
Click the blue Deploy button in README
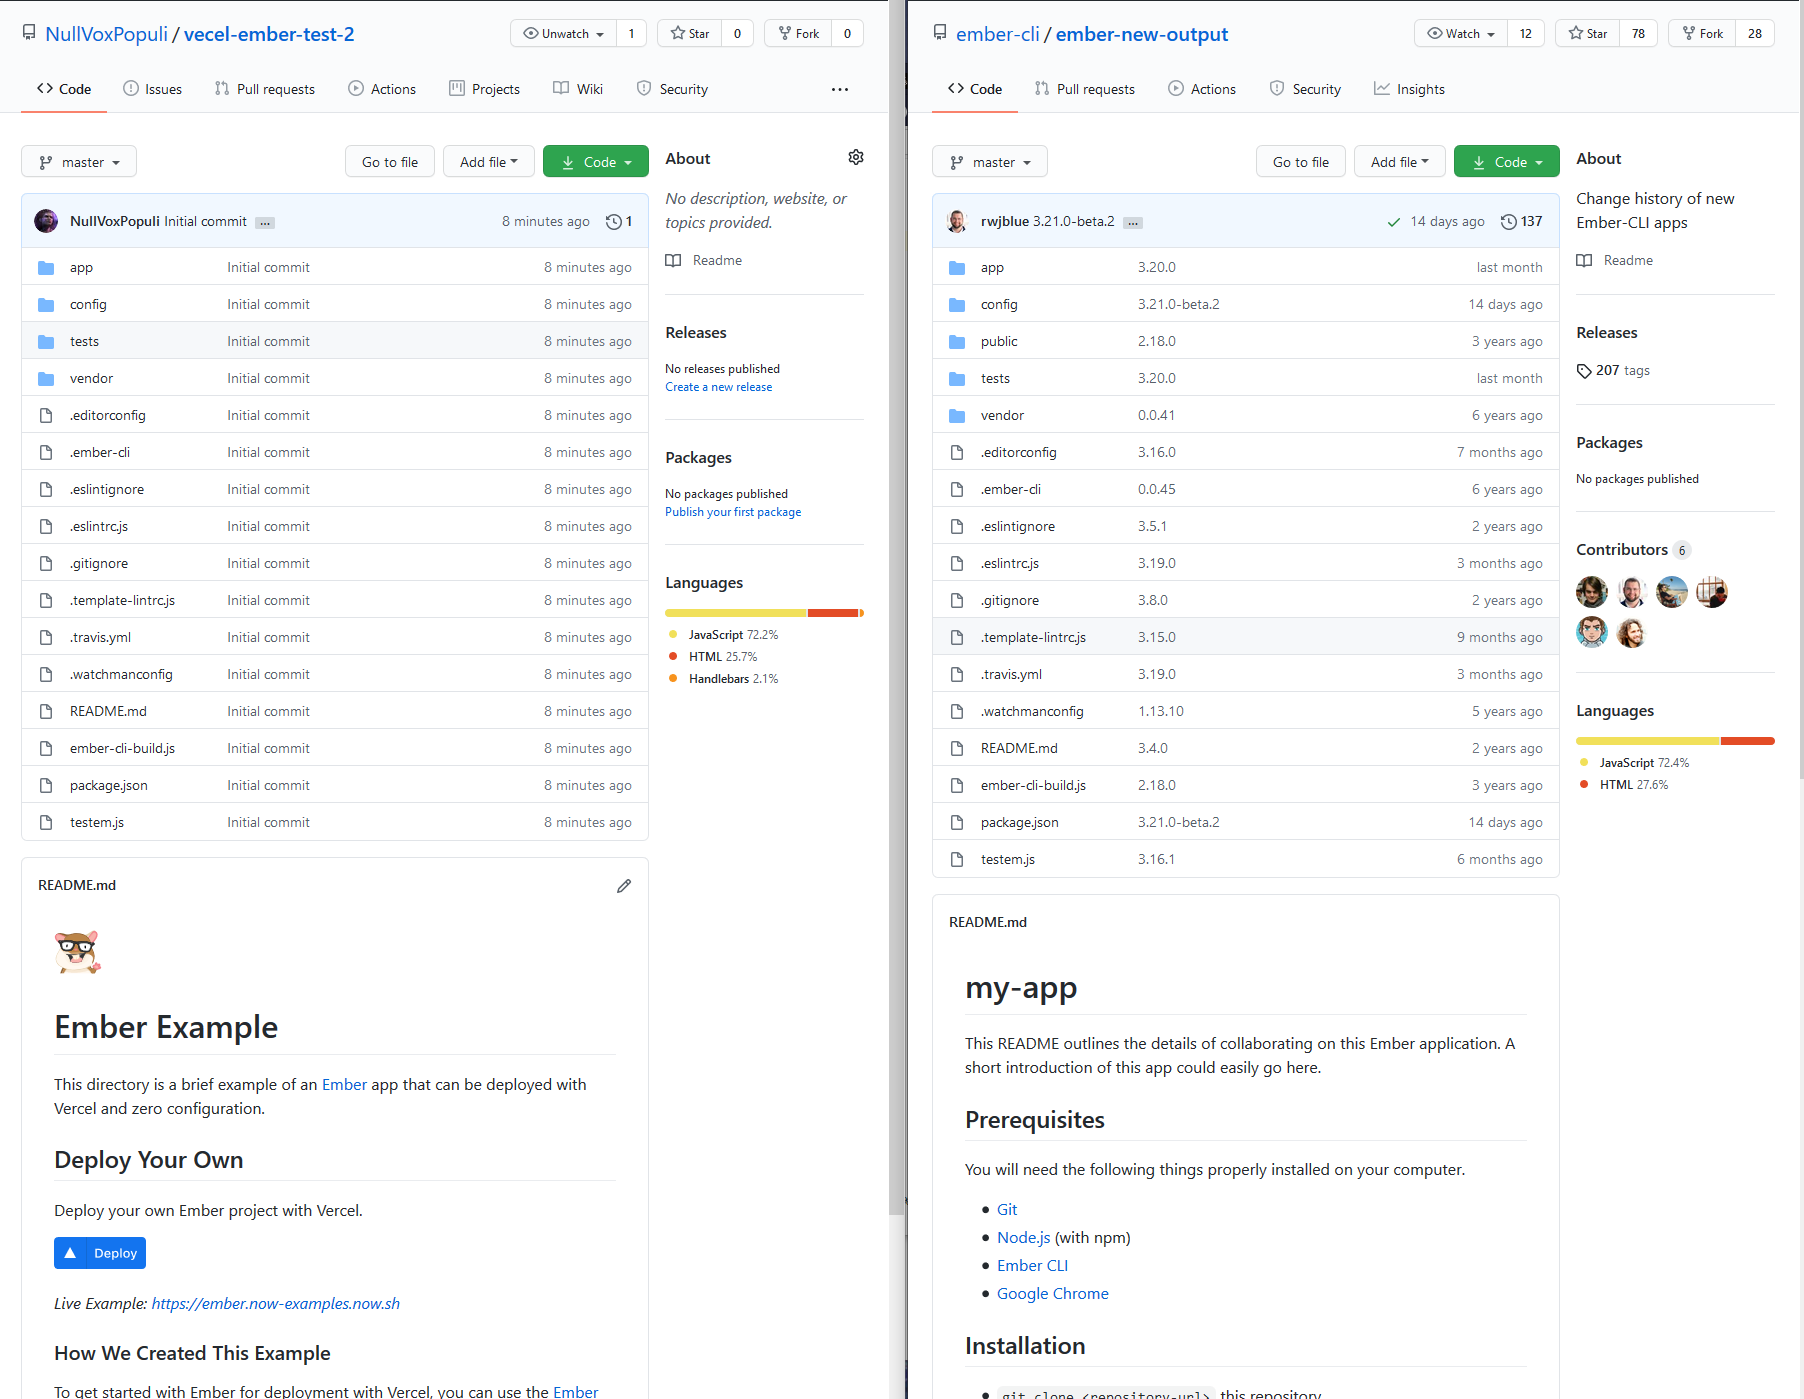pos(100,1253)
